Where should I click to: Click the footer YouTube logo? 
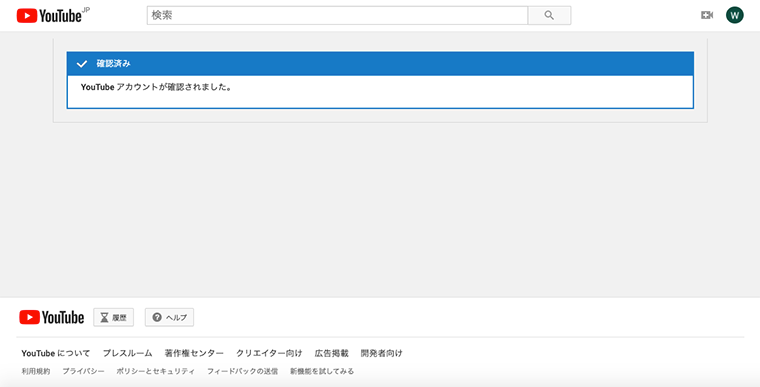tap(51, 318)
